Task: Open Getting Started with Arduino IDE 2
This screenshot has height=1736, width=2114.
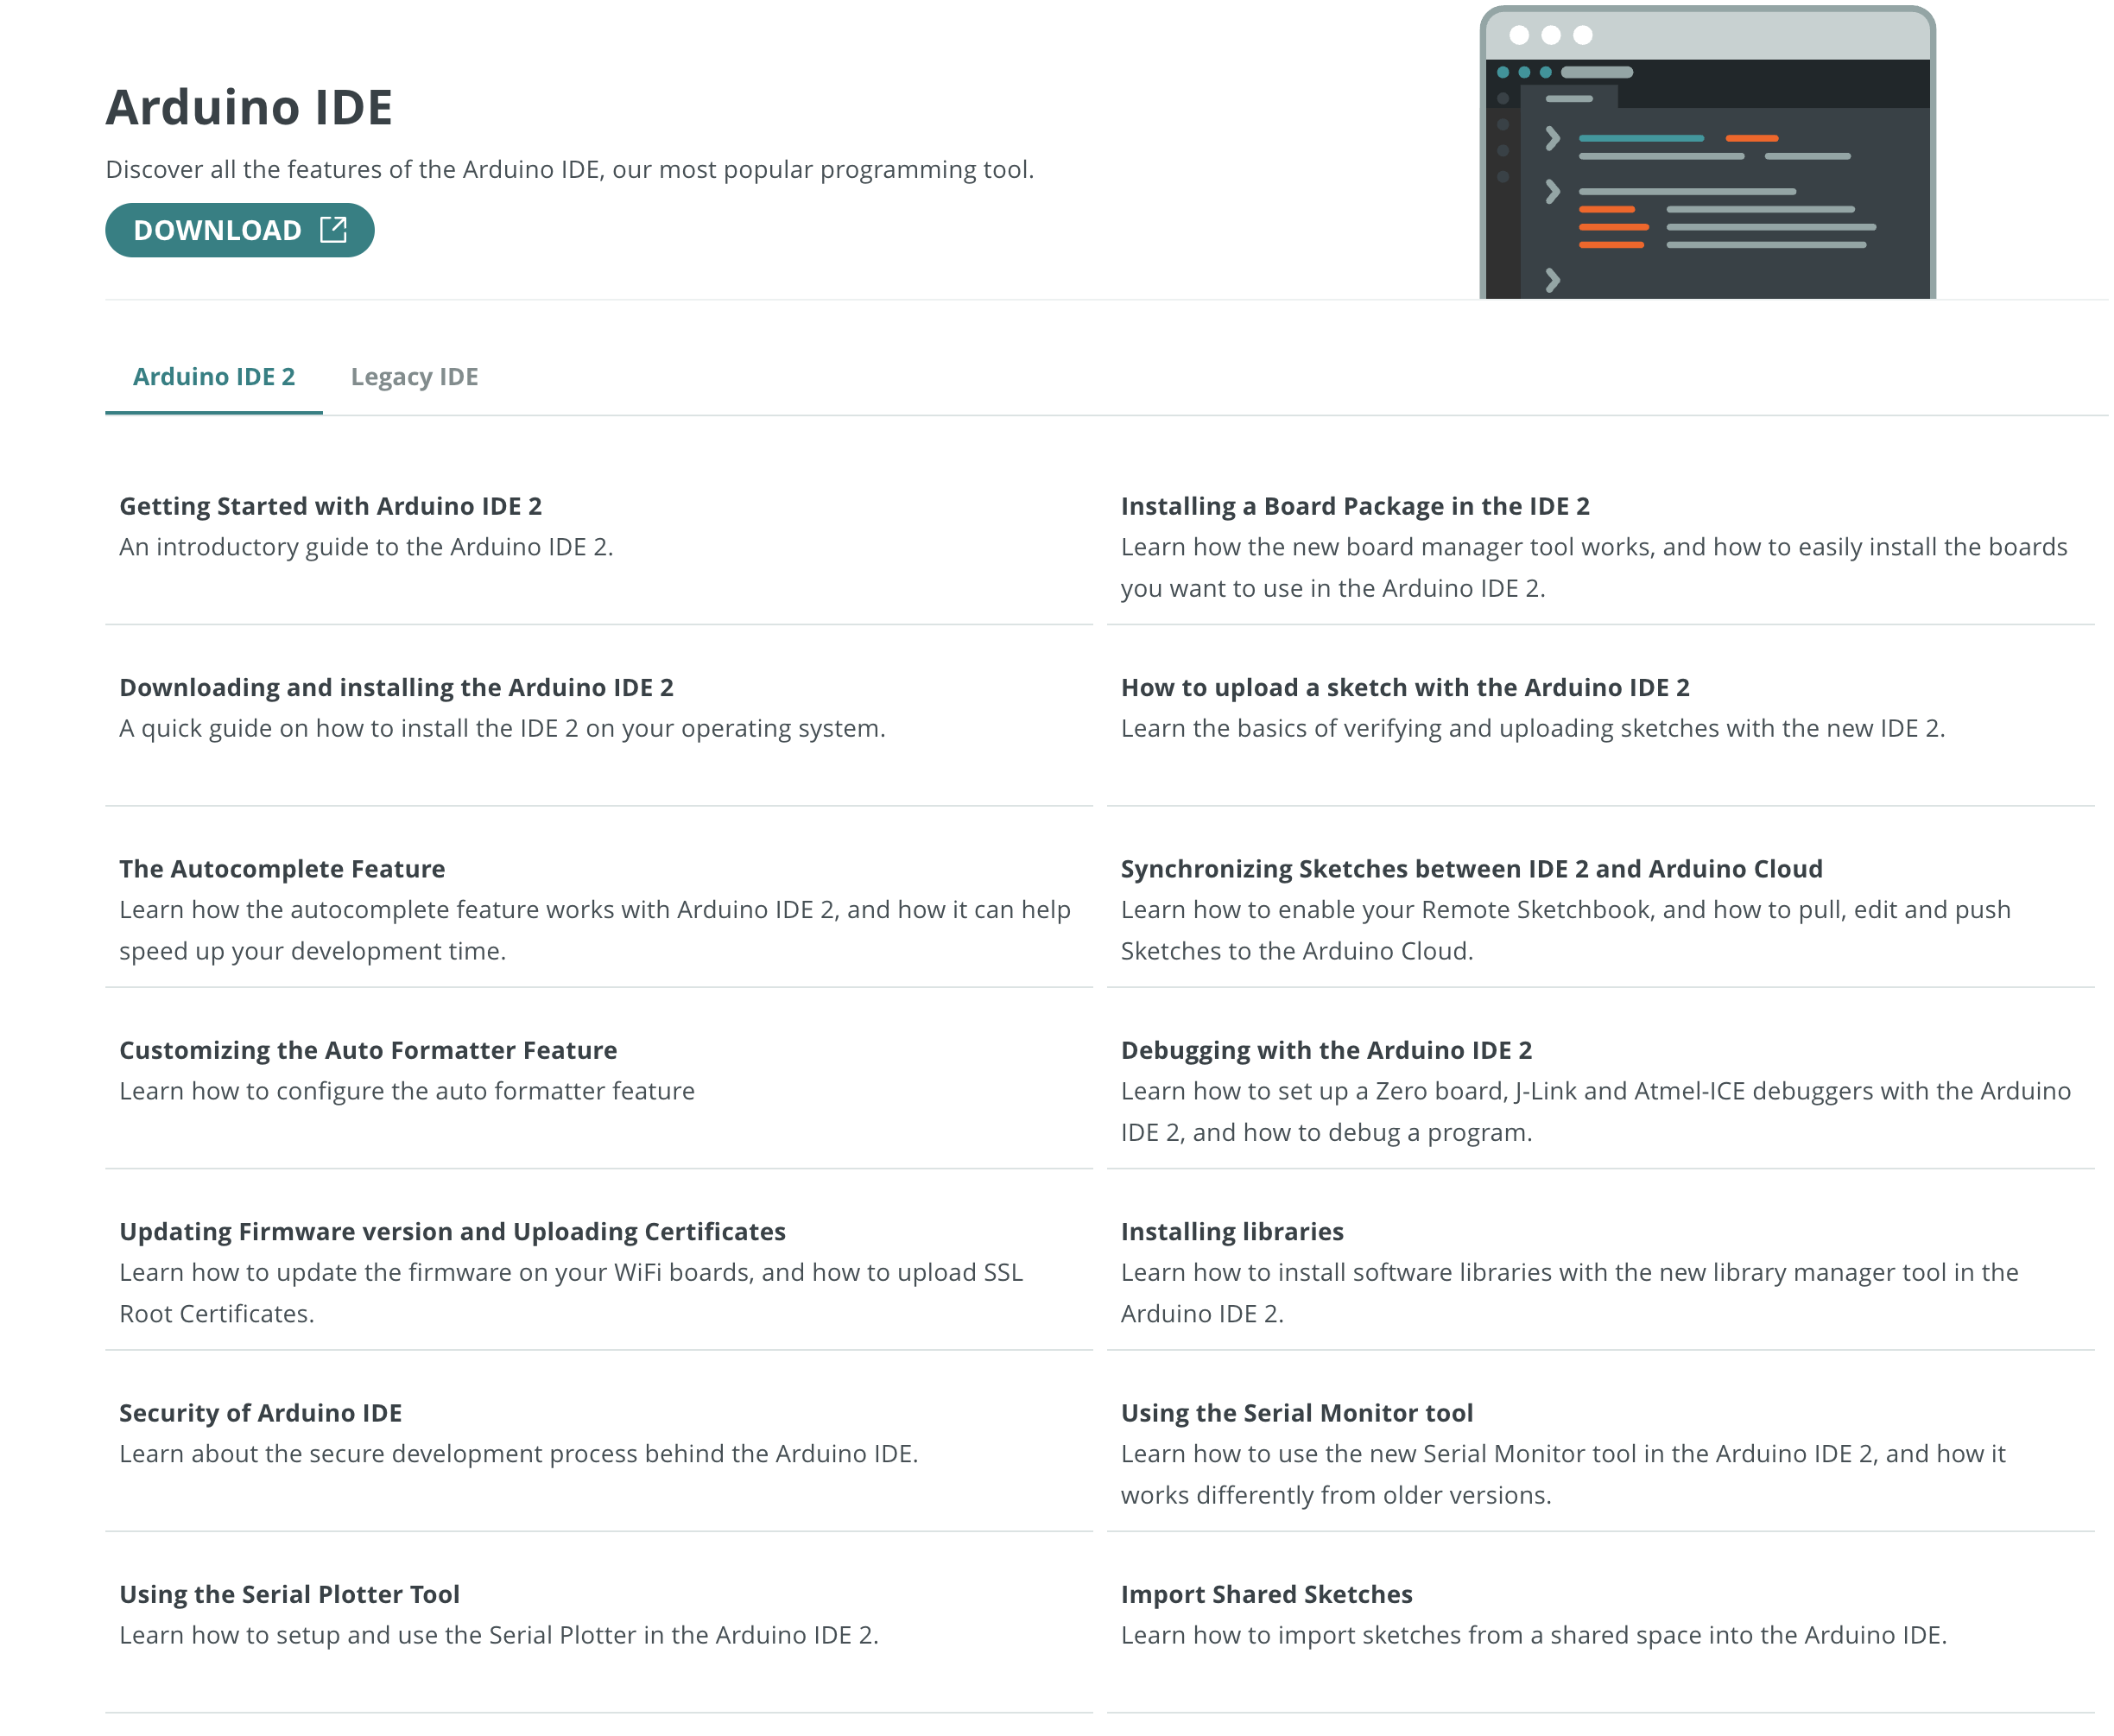Action: coord(330,506)
